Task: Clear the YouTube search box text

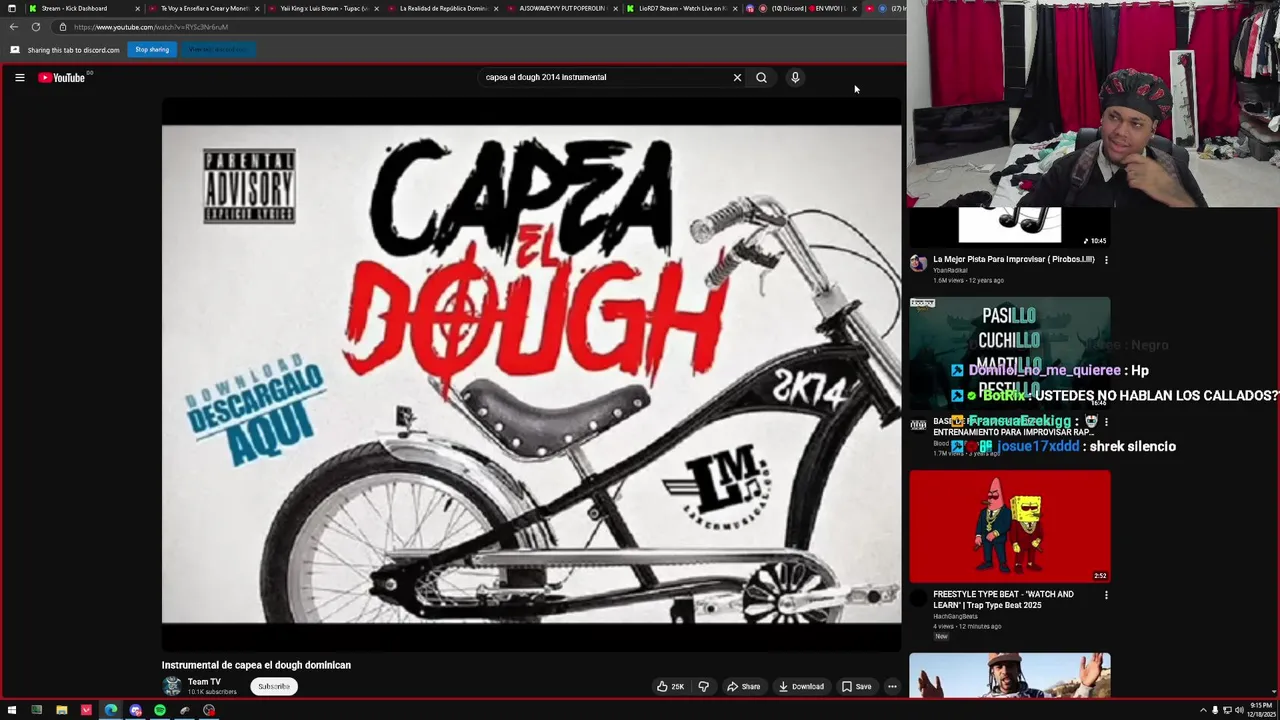Action: click(x=737, y=77)
